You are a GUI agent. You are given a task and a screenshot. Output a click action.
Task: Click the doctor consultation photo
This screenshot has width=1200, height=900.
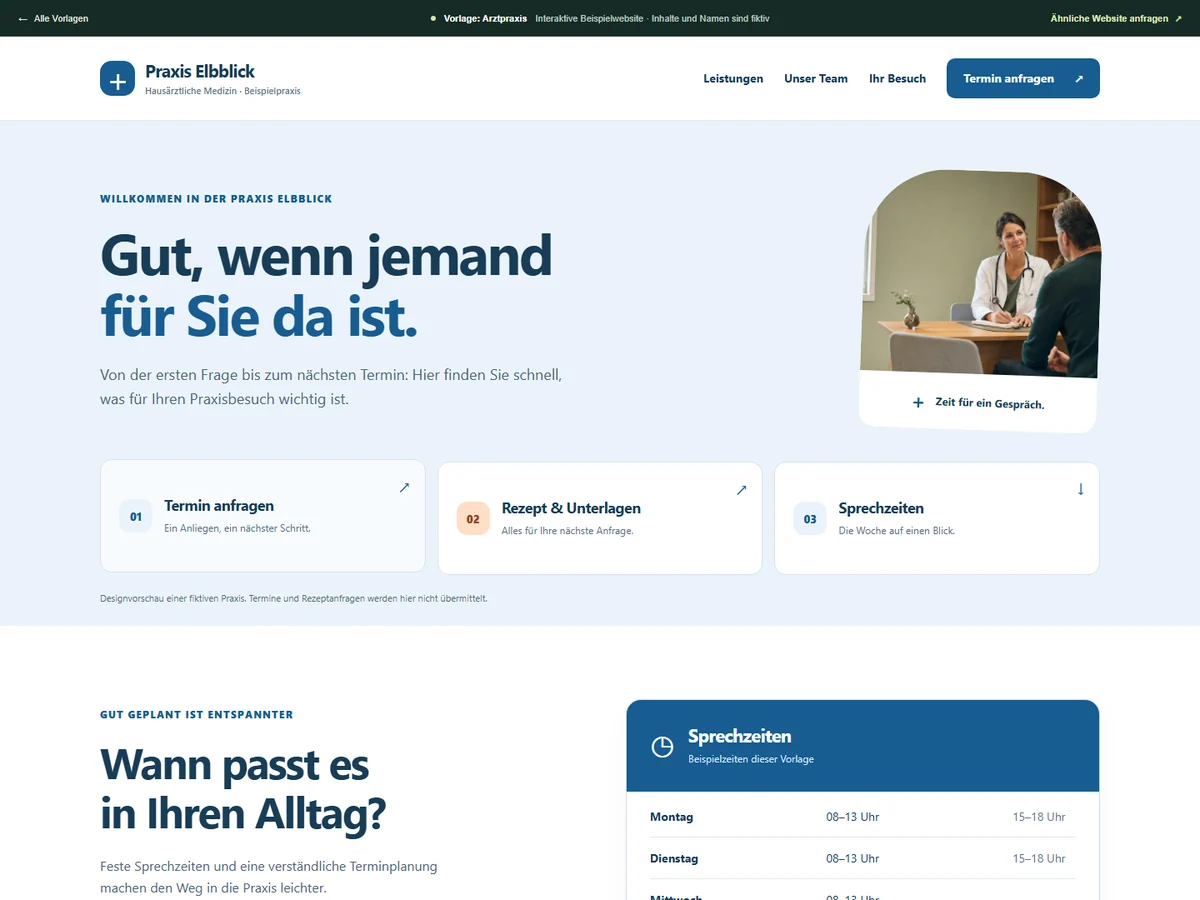tap(980, 273)
